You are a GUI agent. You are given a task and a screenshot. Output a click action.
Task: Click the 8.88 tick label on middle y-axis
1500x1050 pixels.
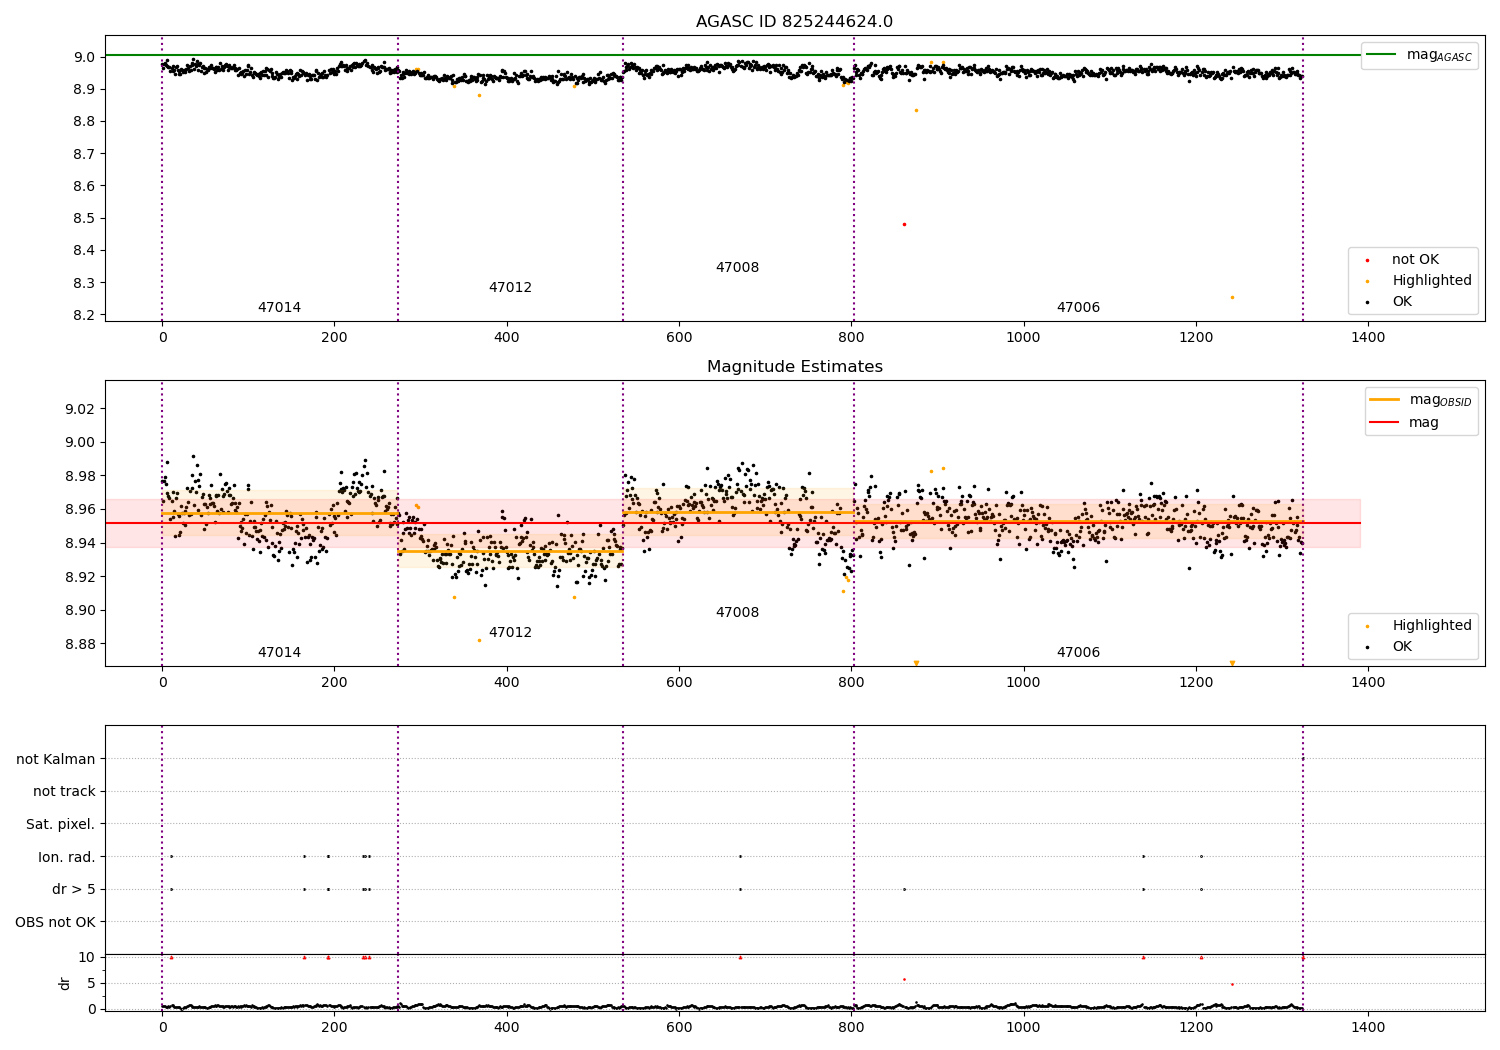pyautogui.click(x=82, y=644)
